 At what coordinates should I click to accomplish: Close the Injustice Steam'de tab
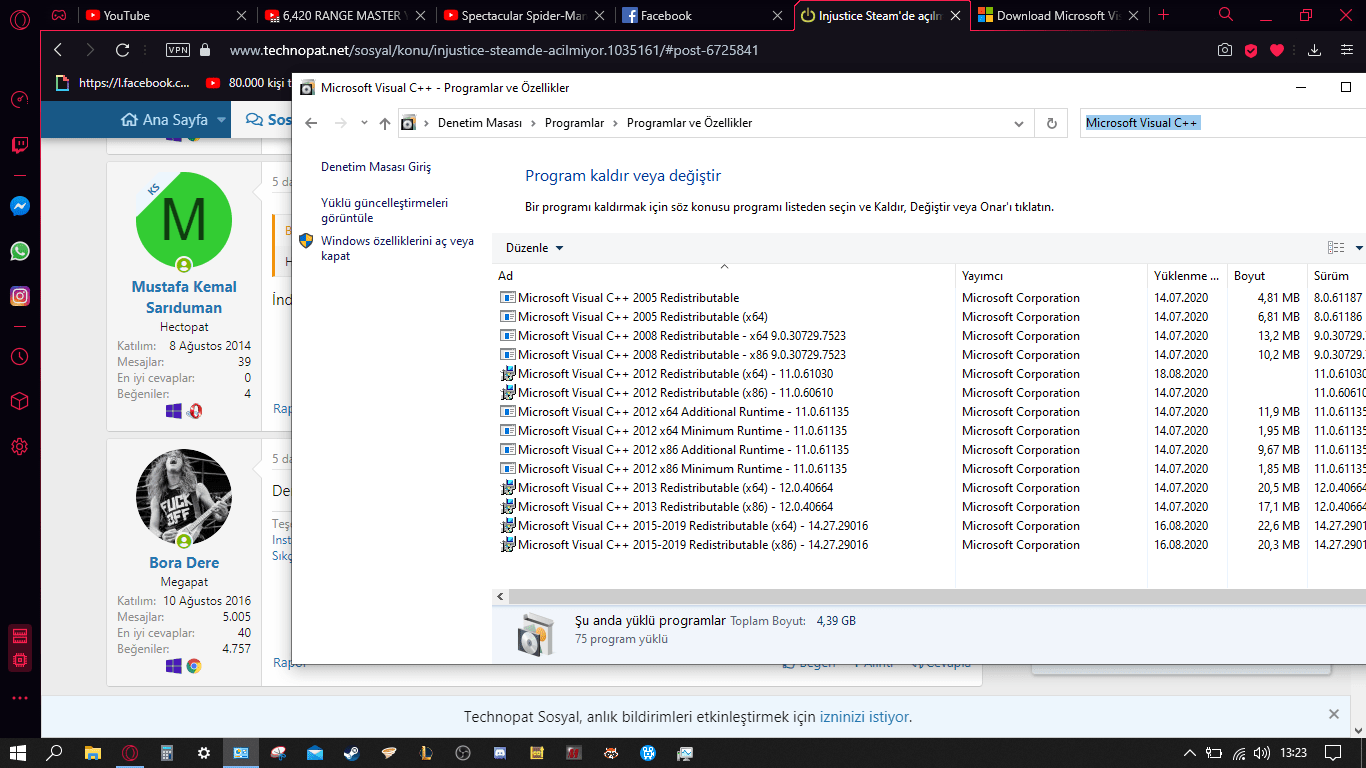956,16
